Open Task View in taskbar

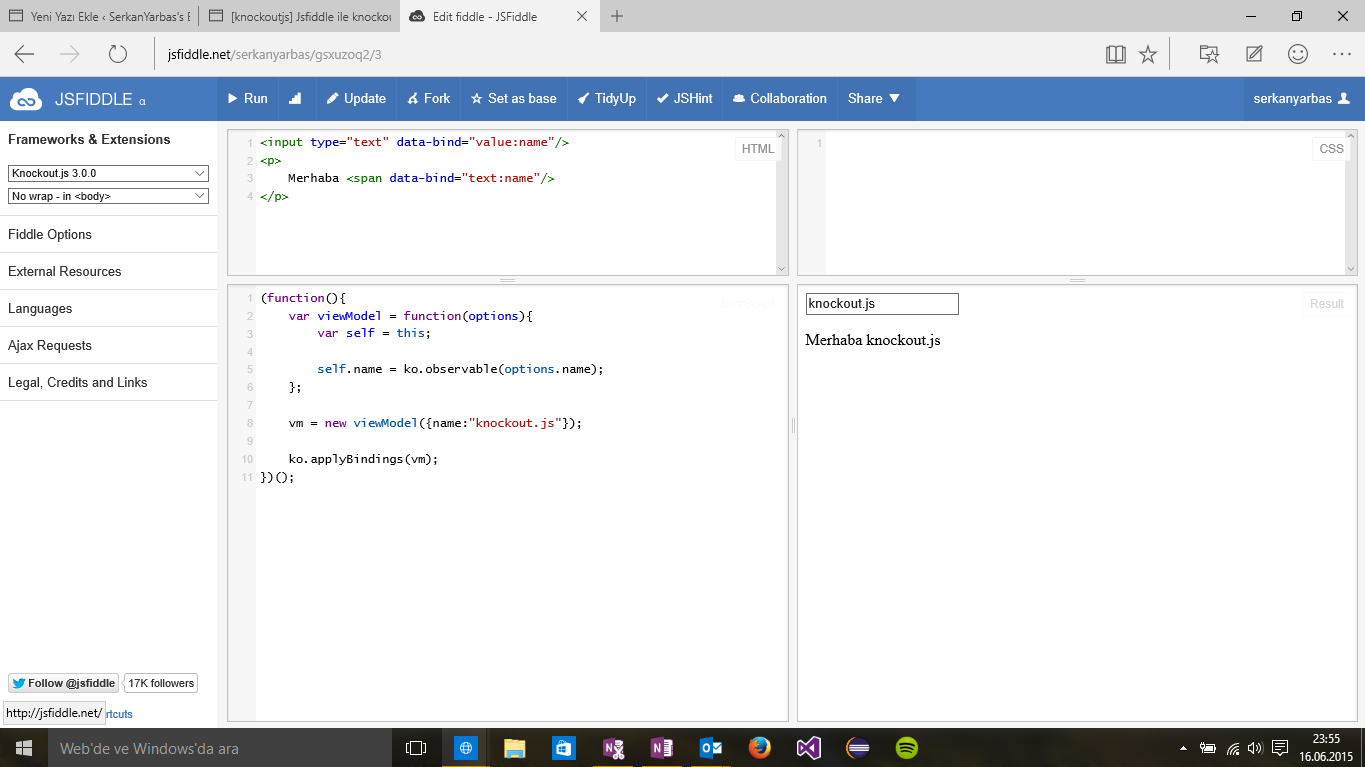coord(416,747)
